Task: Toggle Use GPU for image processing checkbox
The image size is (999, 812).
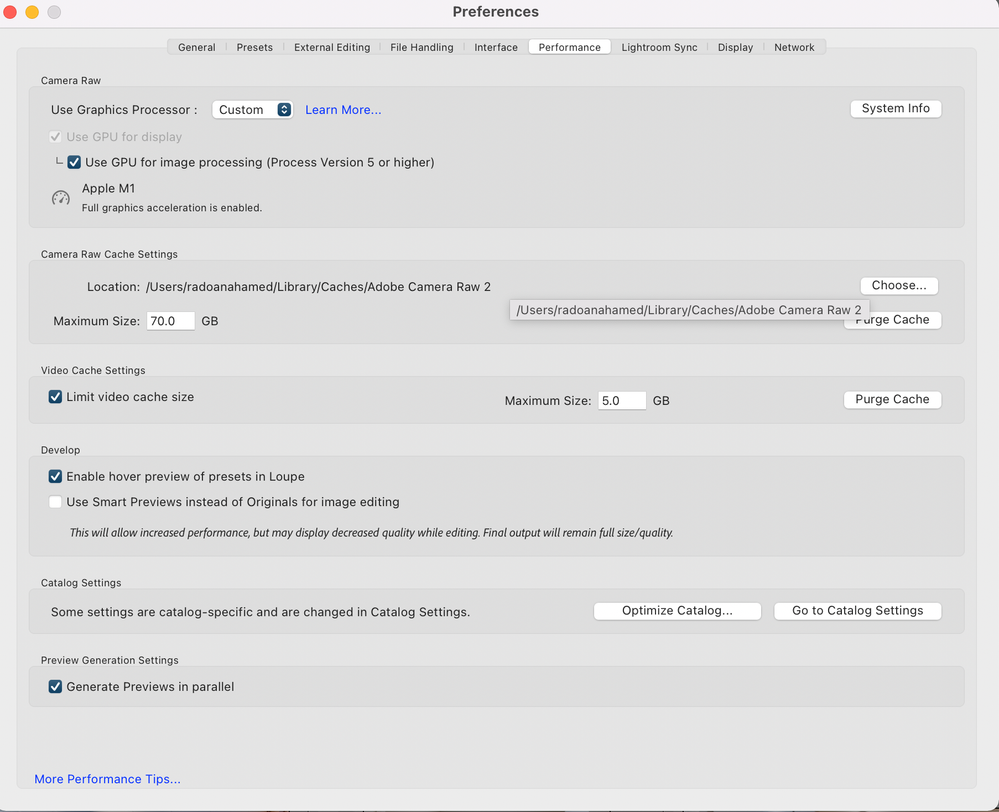Action: [74, 162]
